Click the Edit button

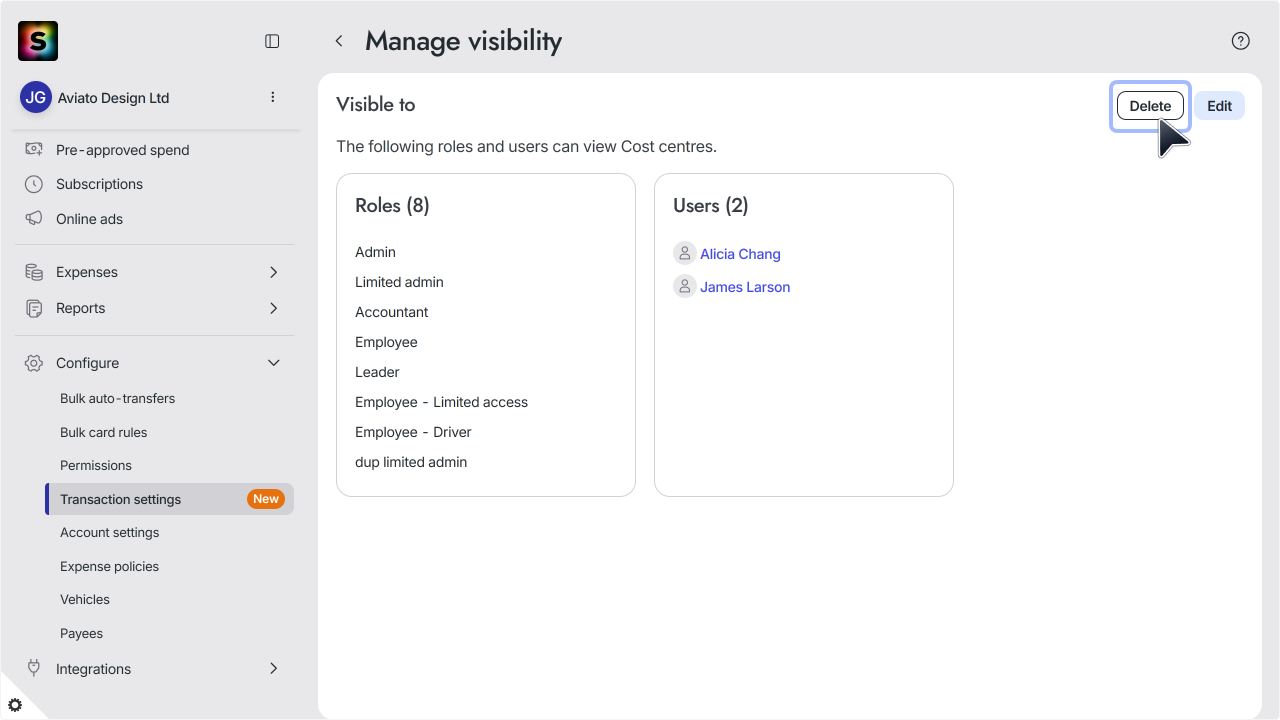point(1219,106)
